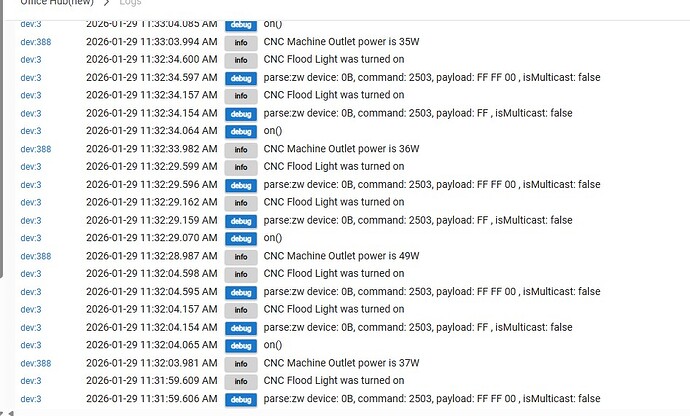Open dev:388 link for 36W power entry
Image resolution: width=690 pixels, height=416 pixels.
pyautogui.click(x=36, y=149)
